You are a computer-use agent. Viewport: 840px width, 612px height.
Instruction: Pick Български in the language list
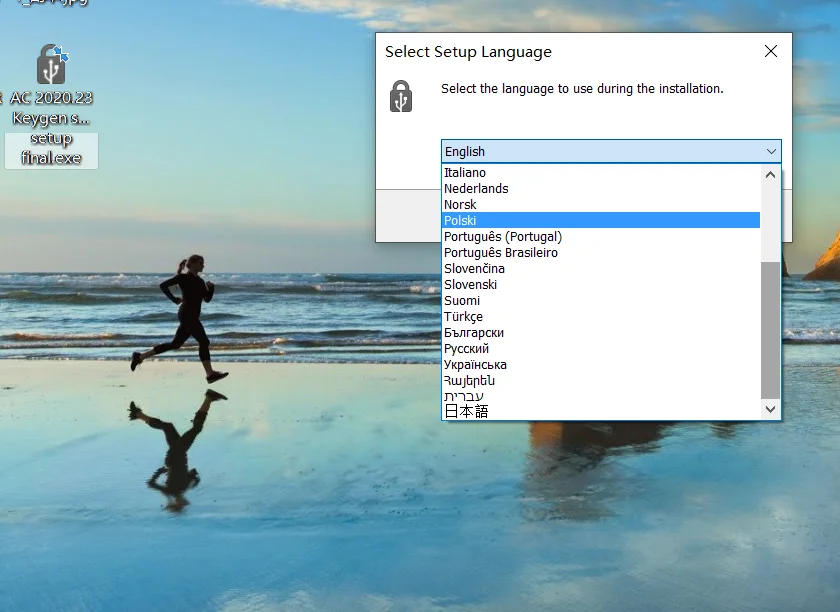[x=601, y=333]
